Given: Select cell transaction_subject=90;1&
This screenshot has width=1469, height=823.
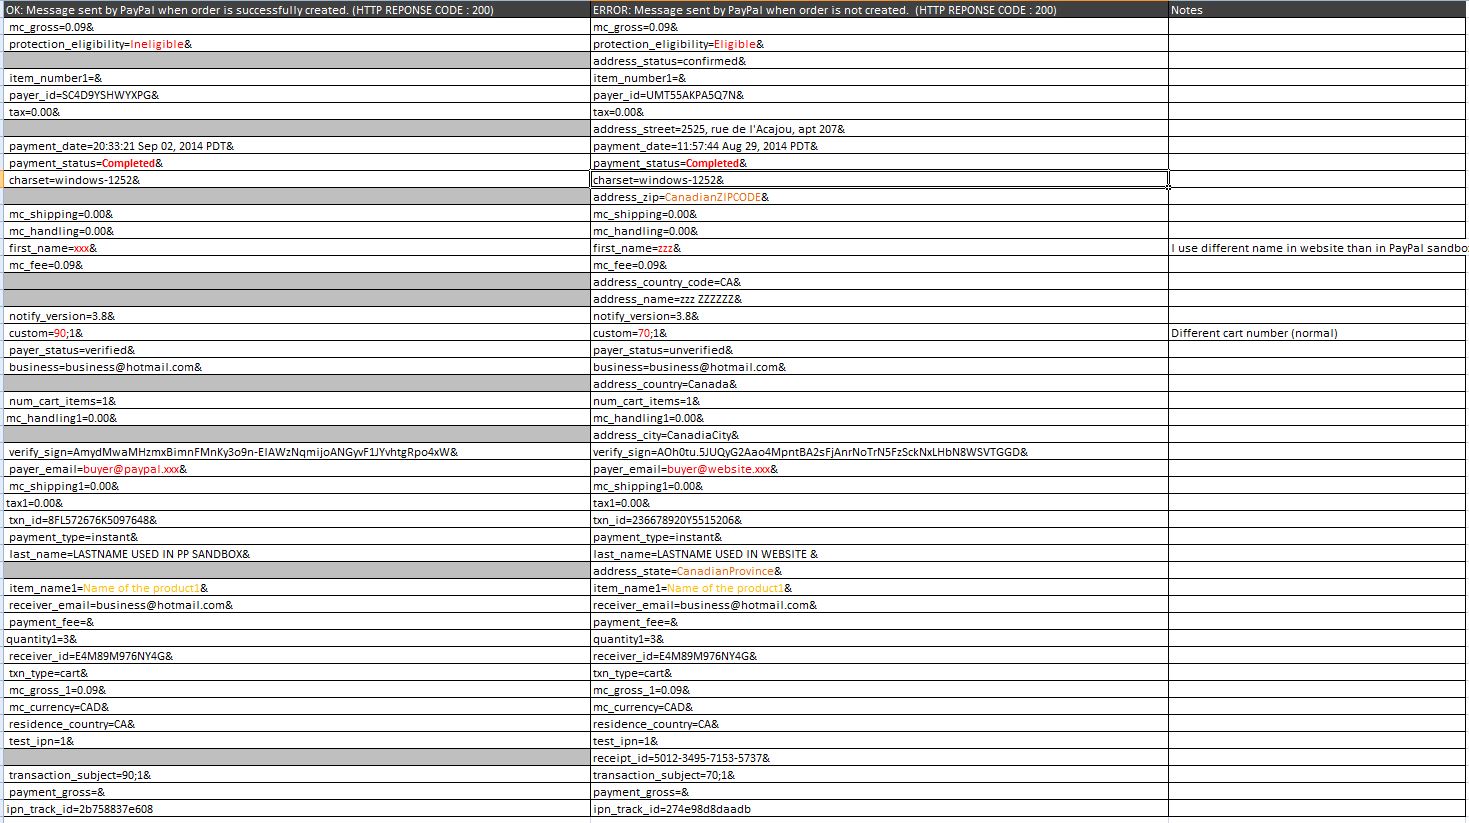Looking at the screenshot, I should [x=297, y=775].
